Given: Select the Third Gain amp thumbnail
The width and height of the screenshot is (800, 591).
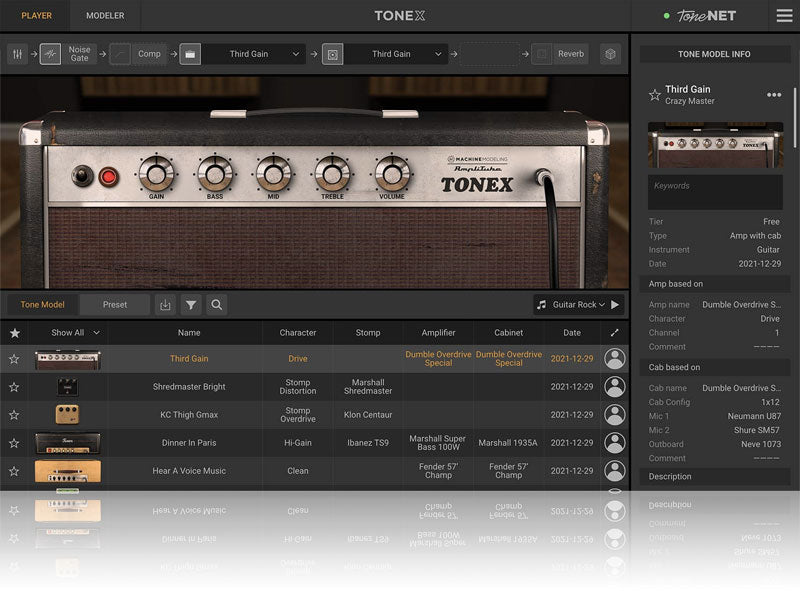Looking at the screenshot, I should coord(68,359).
